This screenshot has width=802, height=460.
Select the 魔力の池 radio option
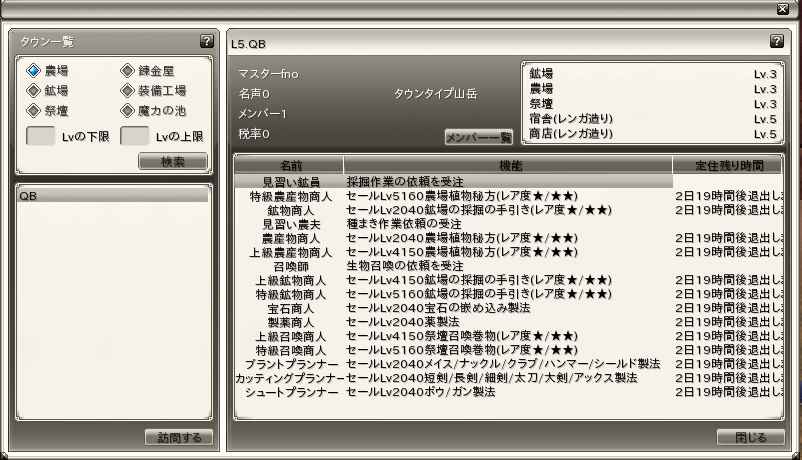[x=128, y=111]
